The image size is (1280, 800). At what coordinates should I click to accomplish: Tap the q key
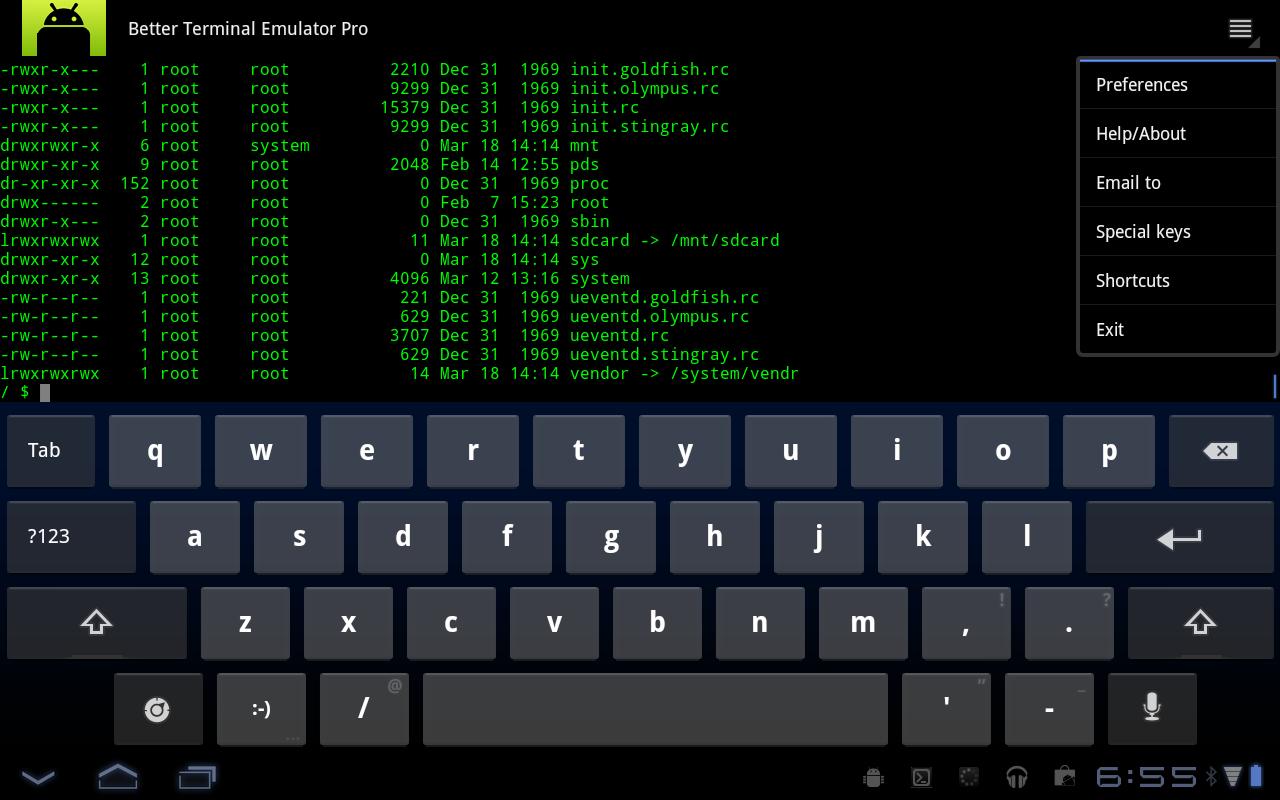(155, 451)
